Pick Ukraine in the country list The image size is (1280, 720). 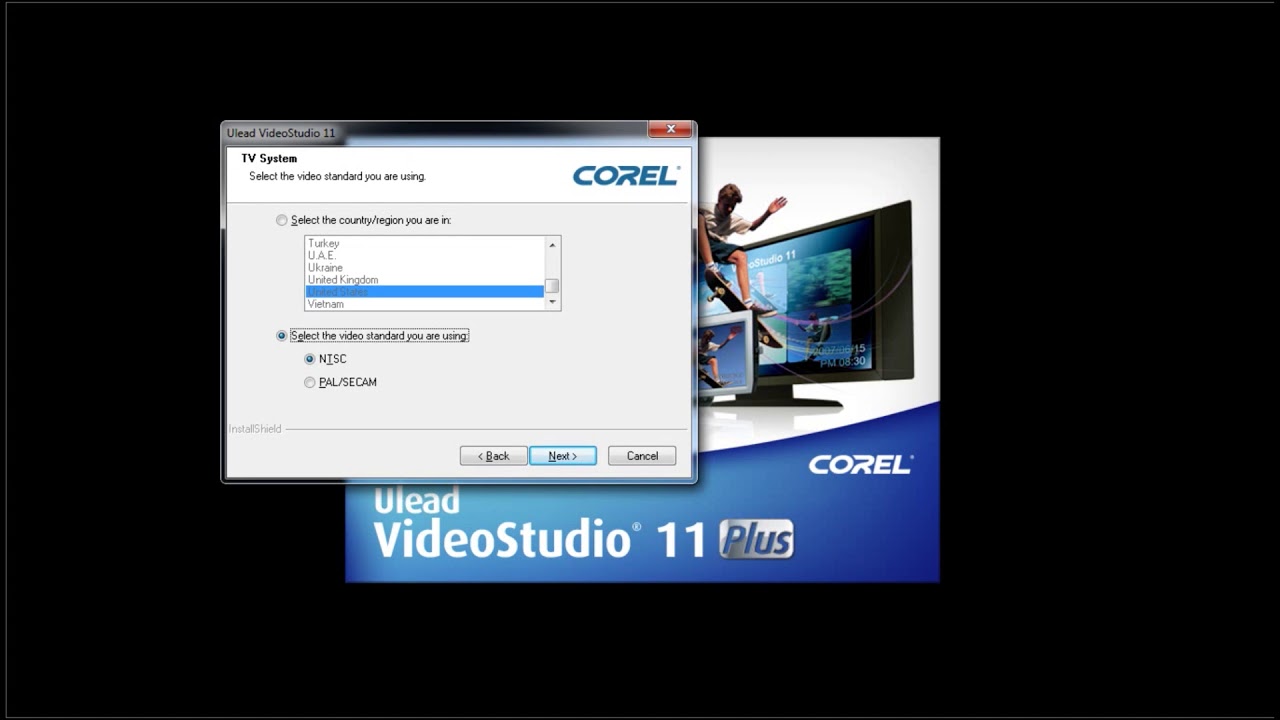424,267
